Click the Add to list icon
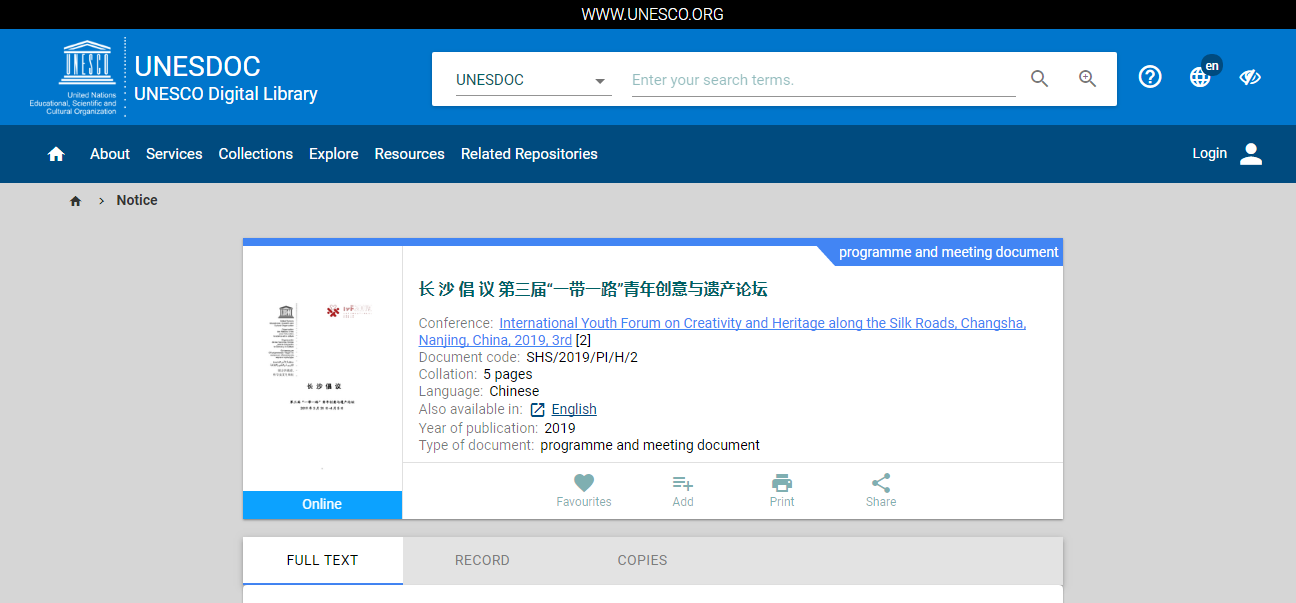Image resolution: width=1296 pixels, height=603 pixels. pos(683,483)
